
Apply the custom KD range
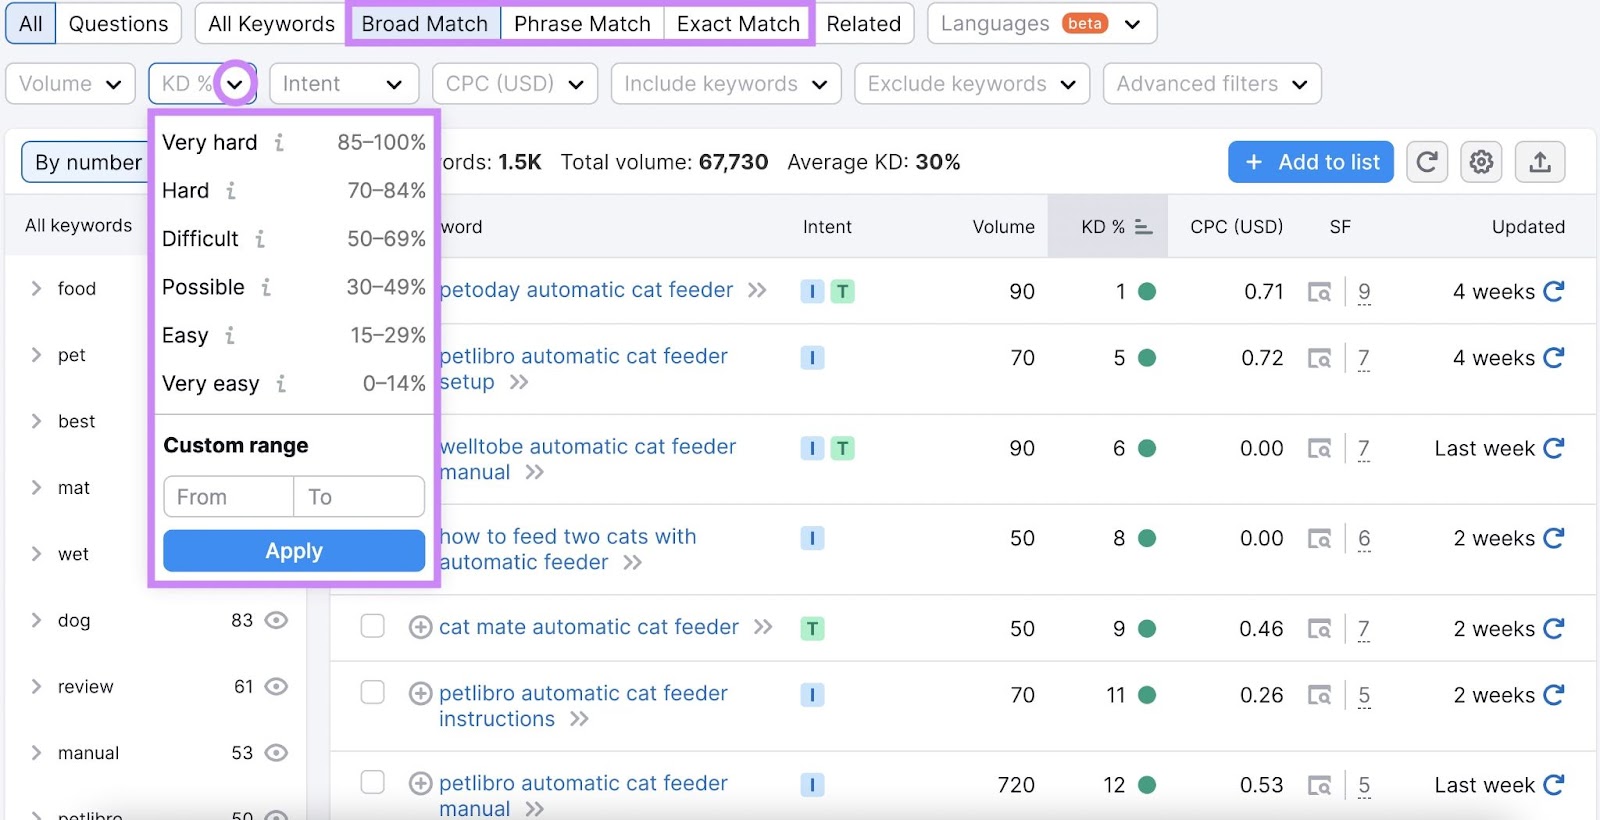pyautogui.click(x=294, y=551)
